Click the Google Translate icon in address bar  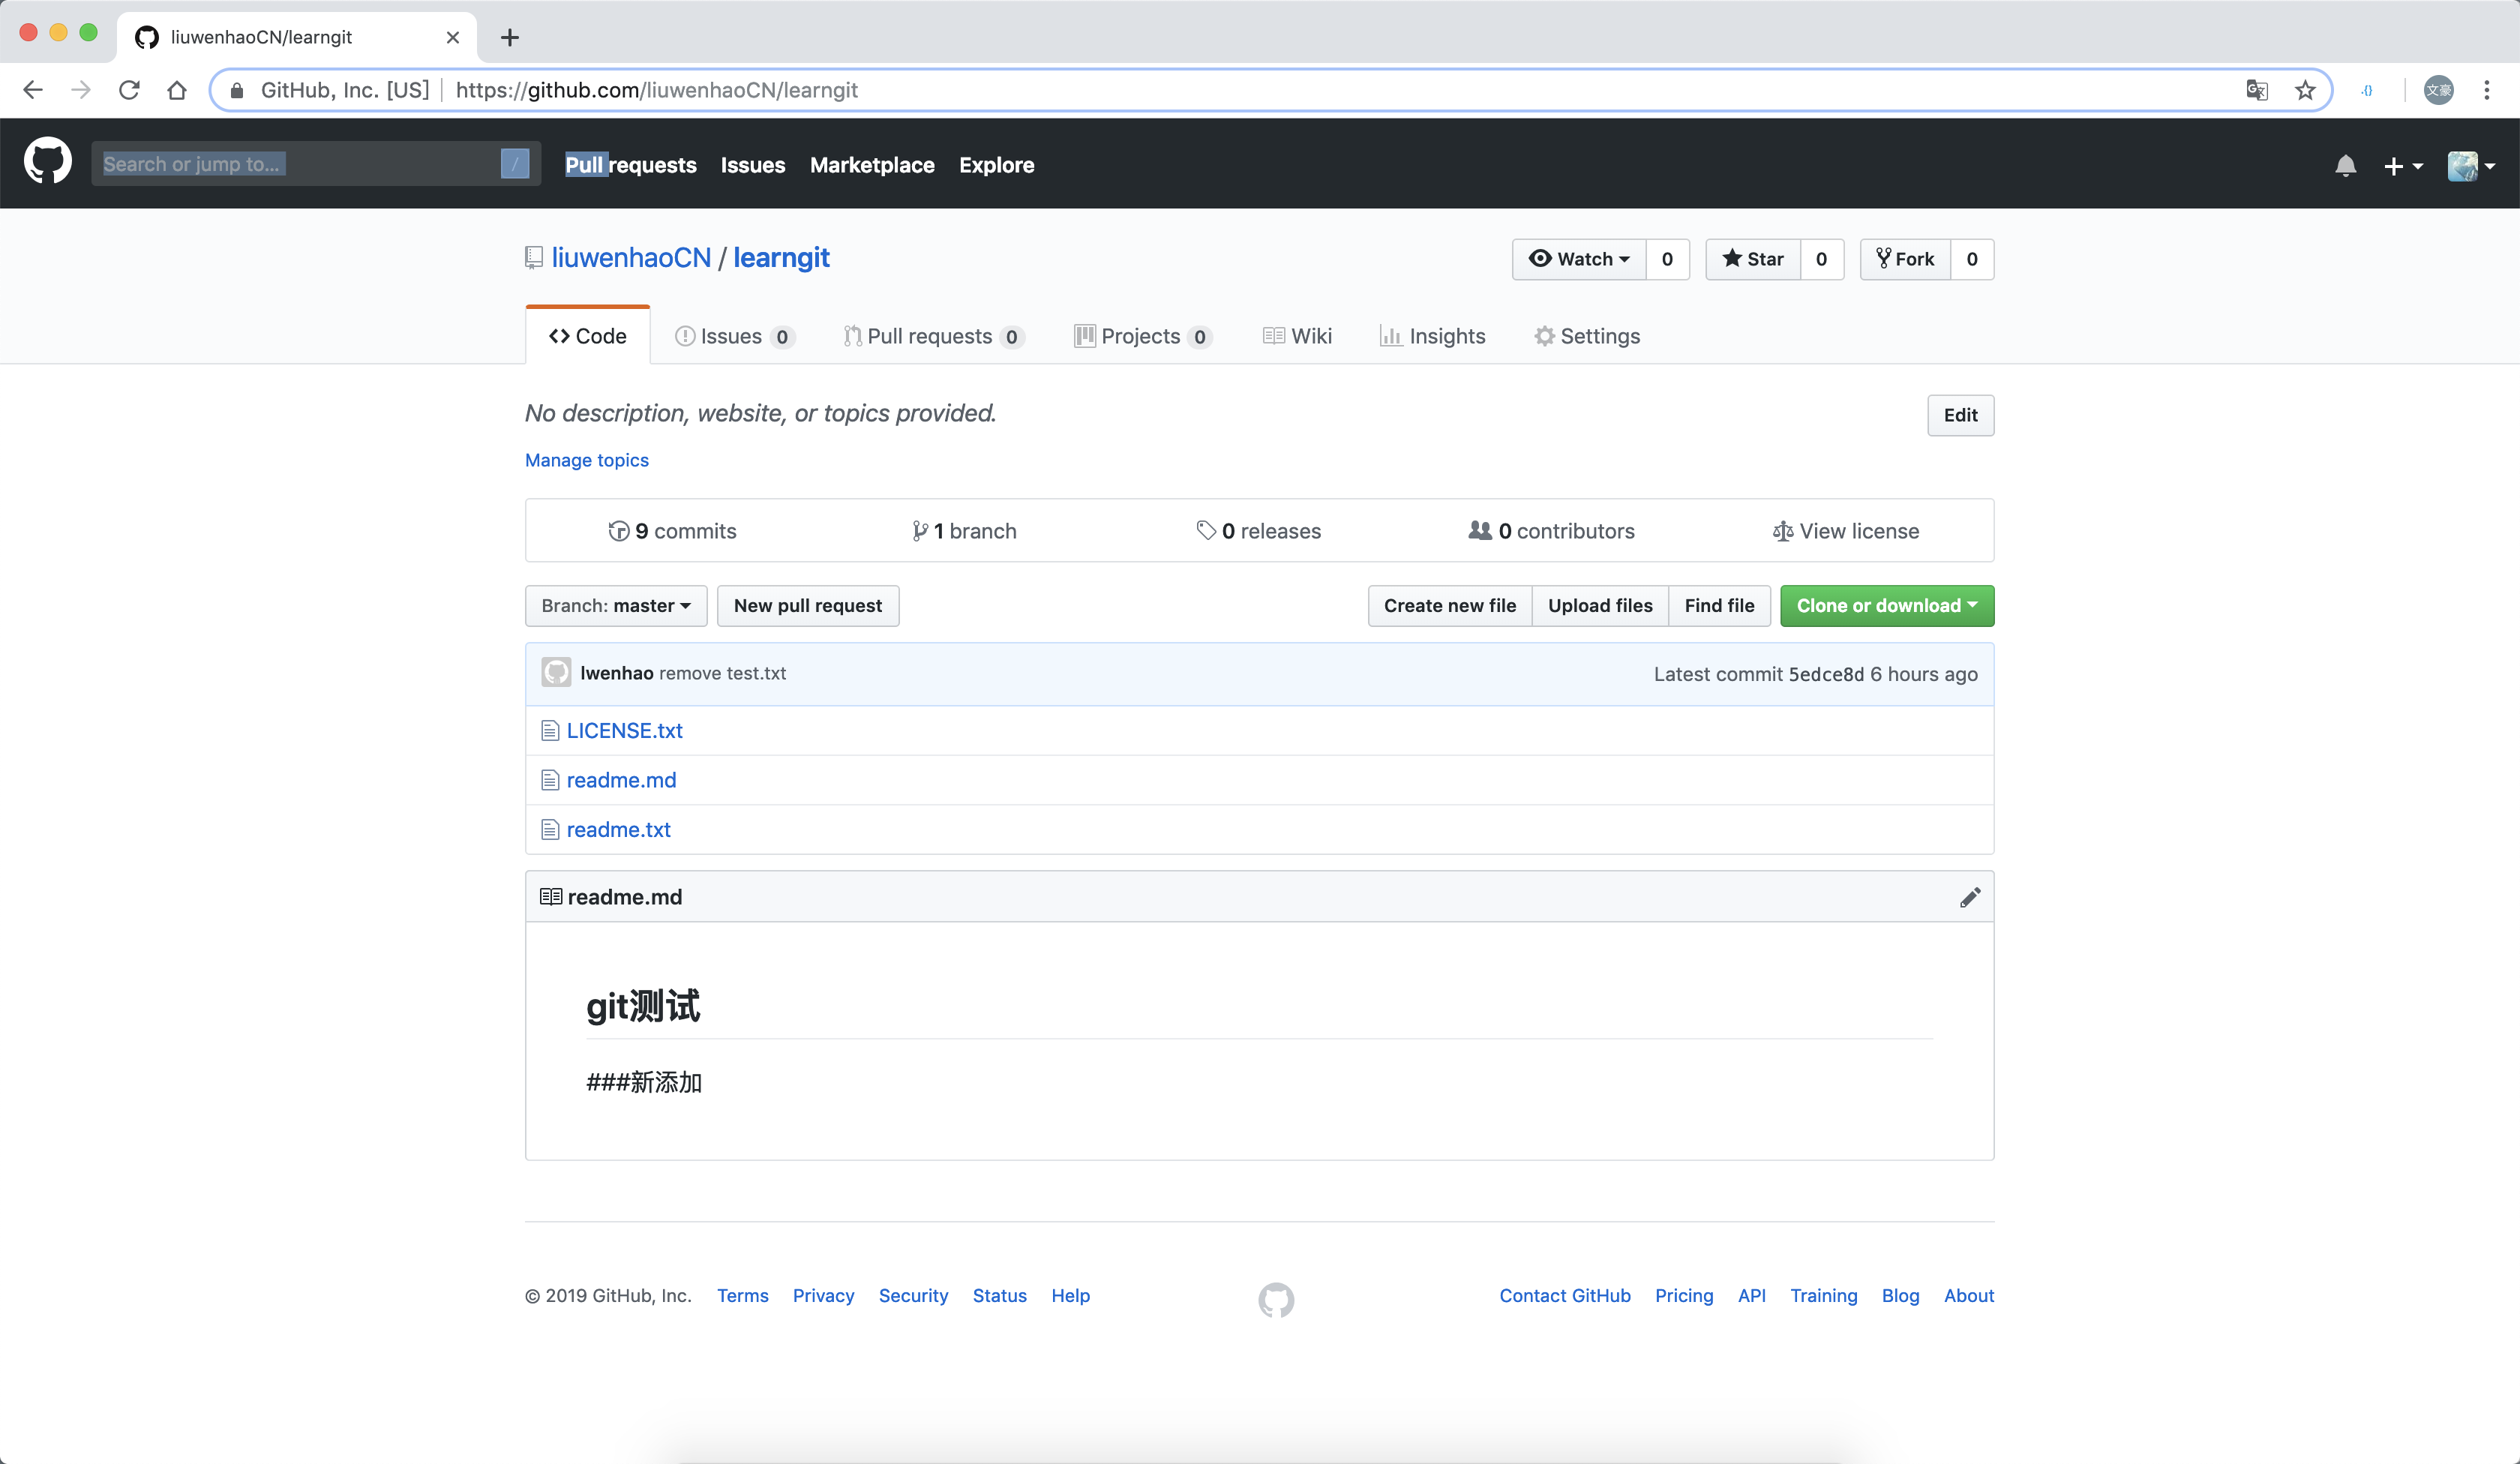click(2257, 90)
